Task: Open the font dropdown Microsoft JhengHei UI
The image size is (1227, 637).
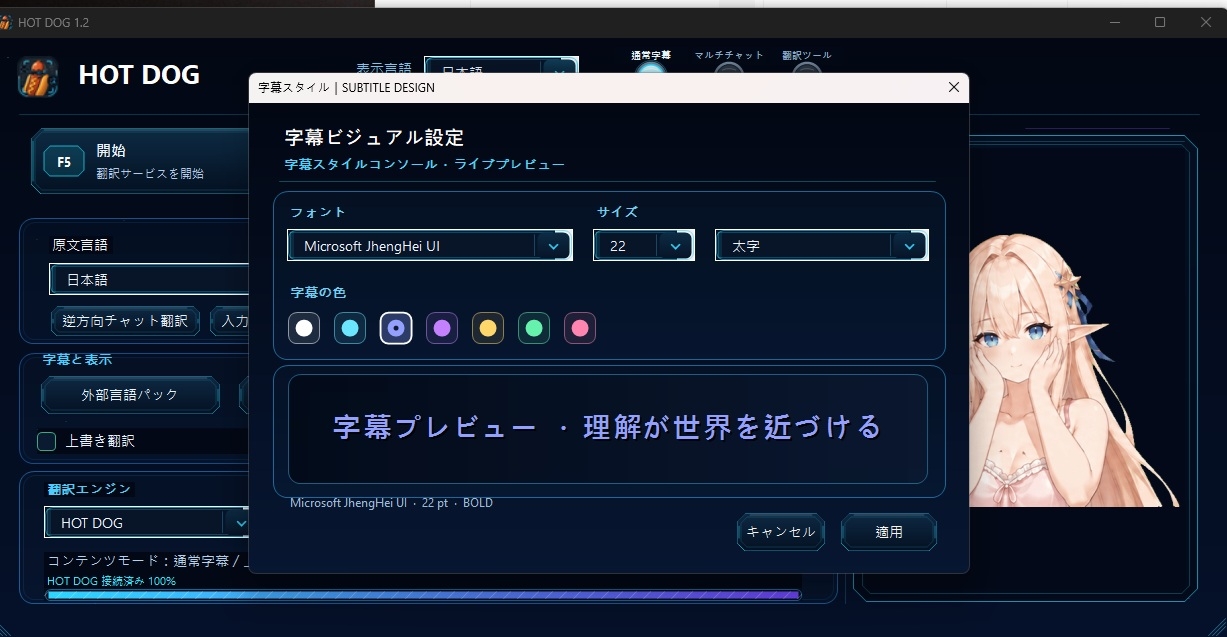Action: [x=429, y=246]
